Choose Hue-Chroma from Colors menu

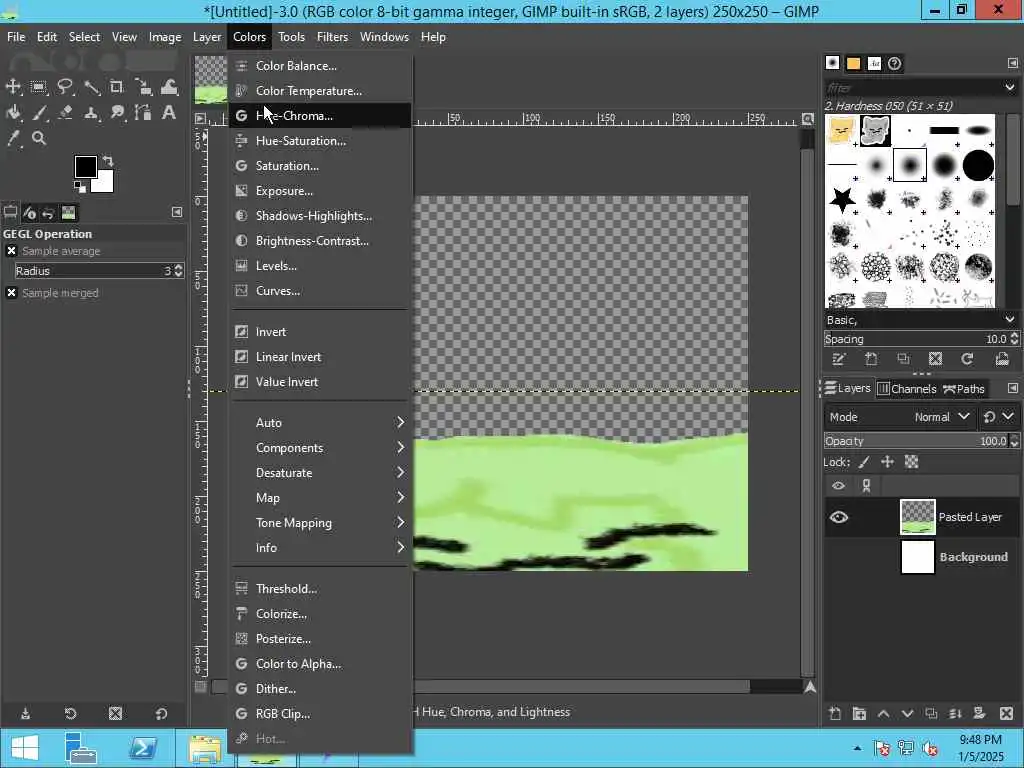point(320,116)
